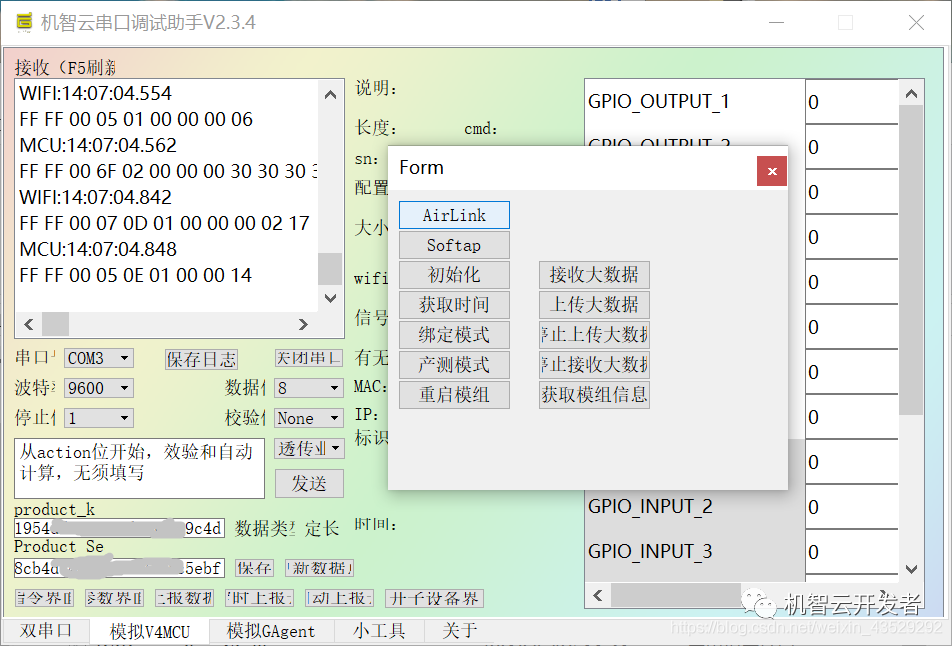Open the 透传 transmission mode dropdown

point(308,448)
